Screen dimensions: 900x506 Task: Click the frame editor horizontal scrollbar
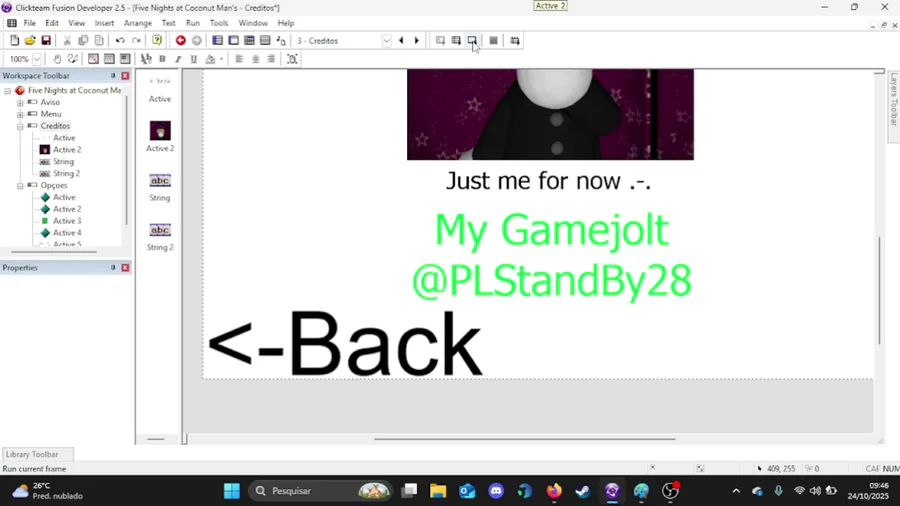tap(525, 439)
